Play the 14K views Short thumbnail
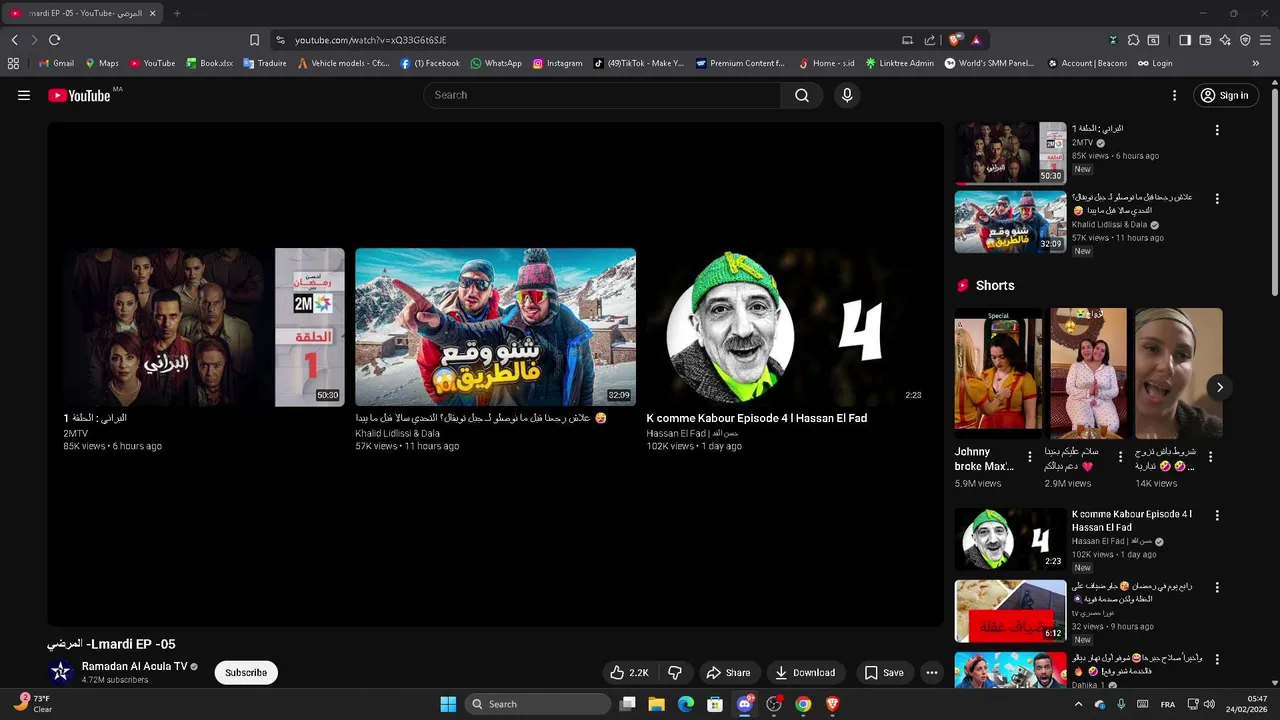Screen dimensions: 1280x720 (x=1178, y=373)
